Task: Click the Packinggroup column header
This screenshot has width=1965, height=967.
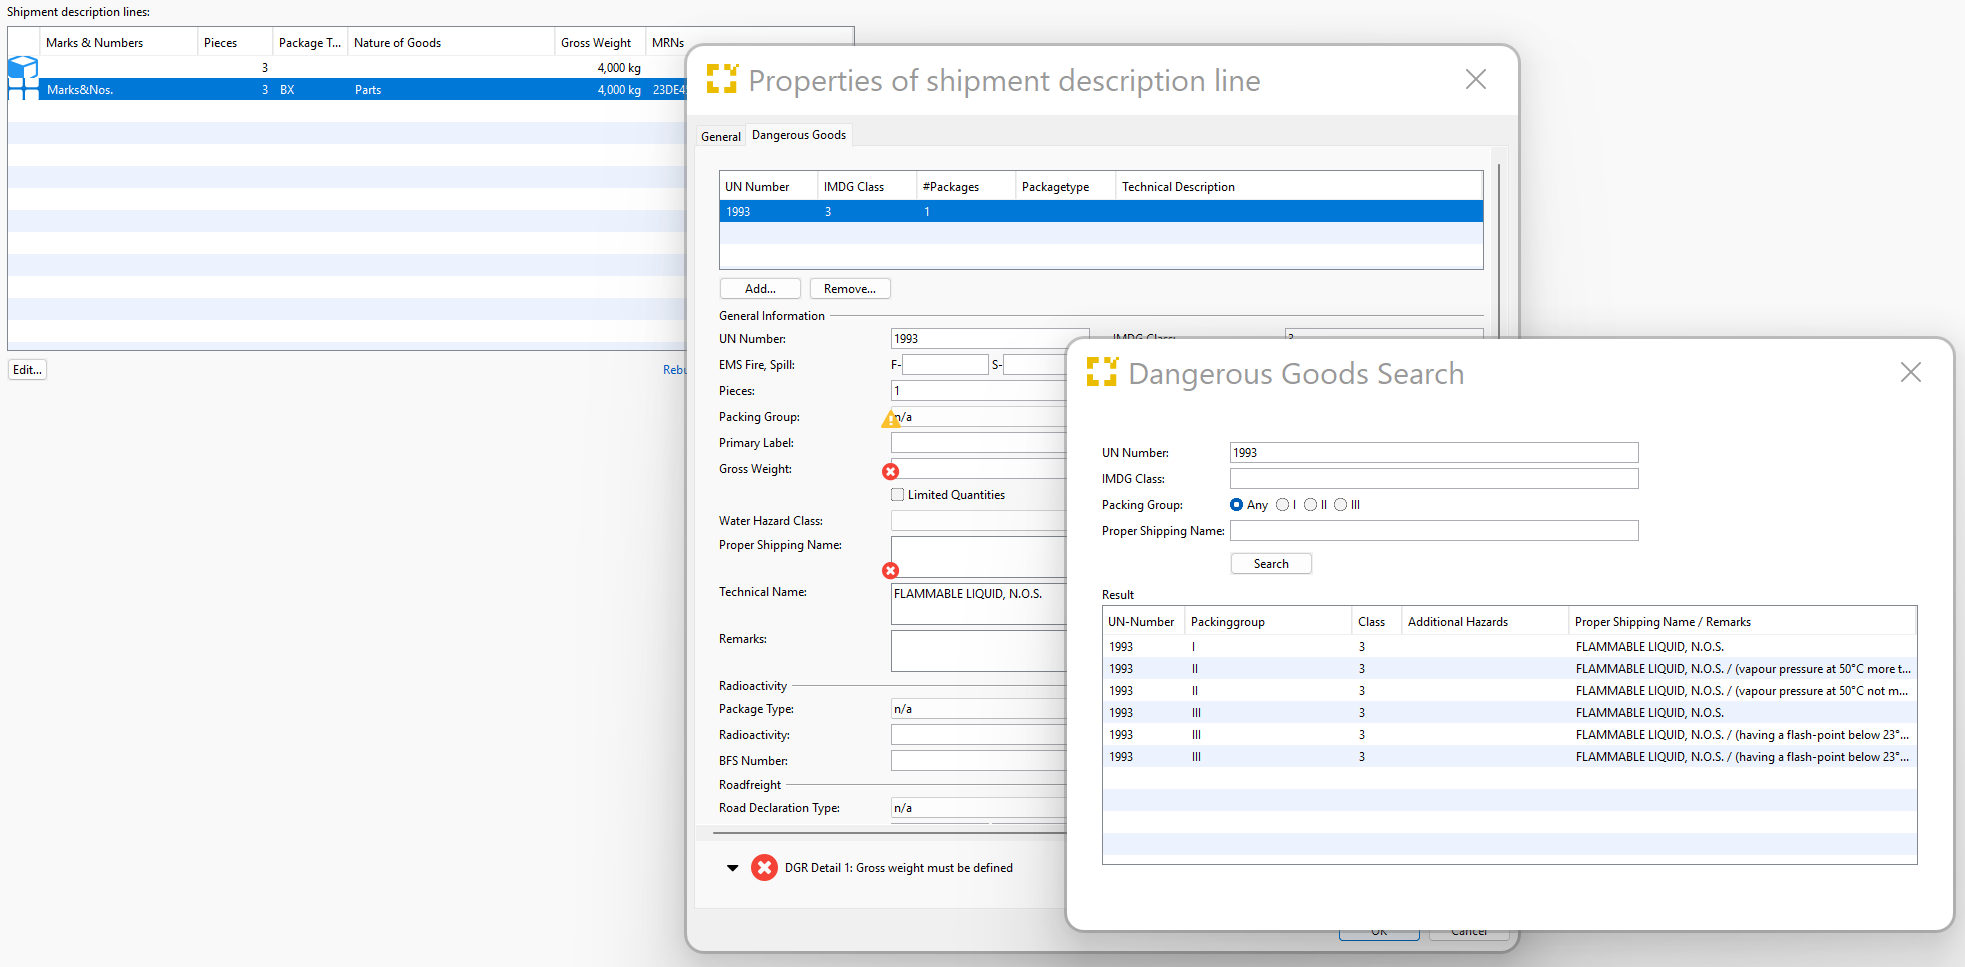Action: click(1267, 621)
